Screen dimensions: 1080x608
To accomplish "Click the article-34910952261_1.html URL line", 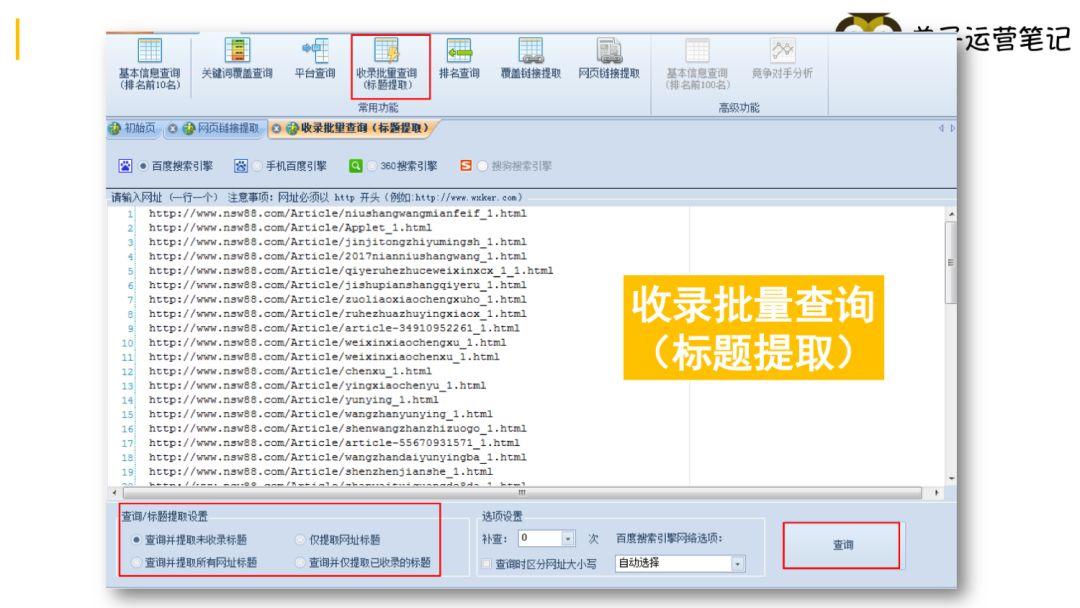I will (334, 328).
